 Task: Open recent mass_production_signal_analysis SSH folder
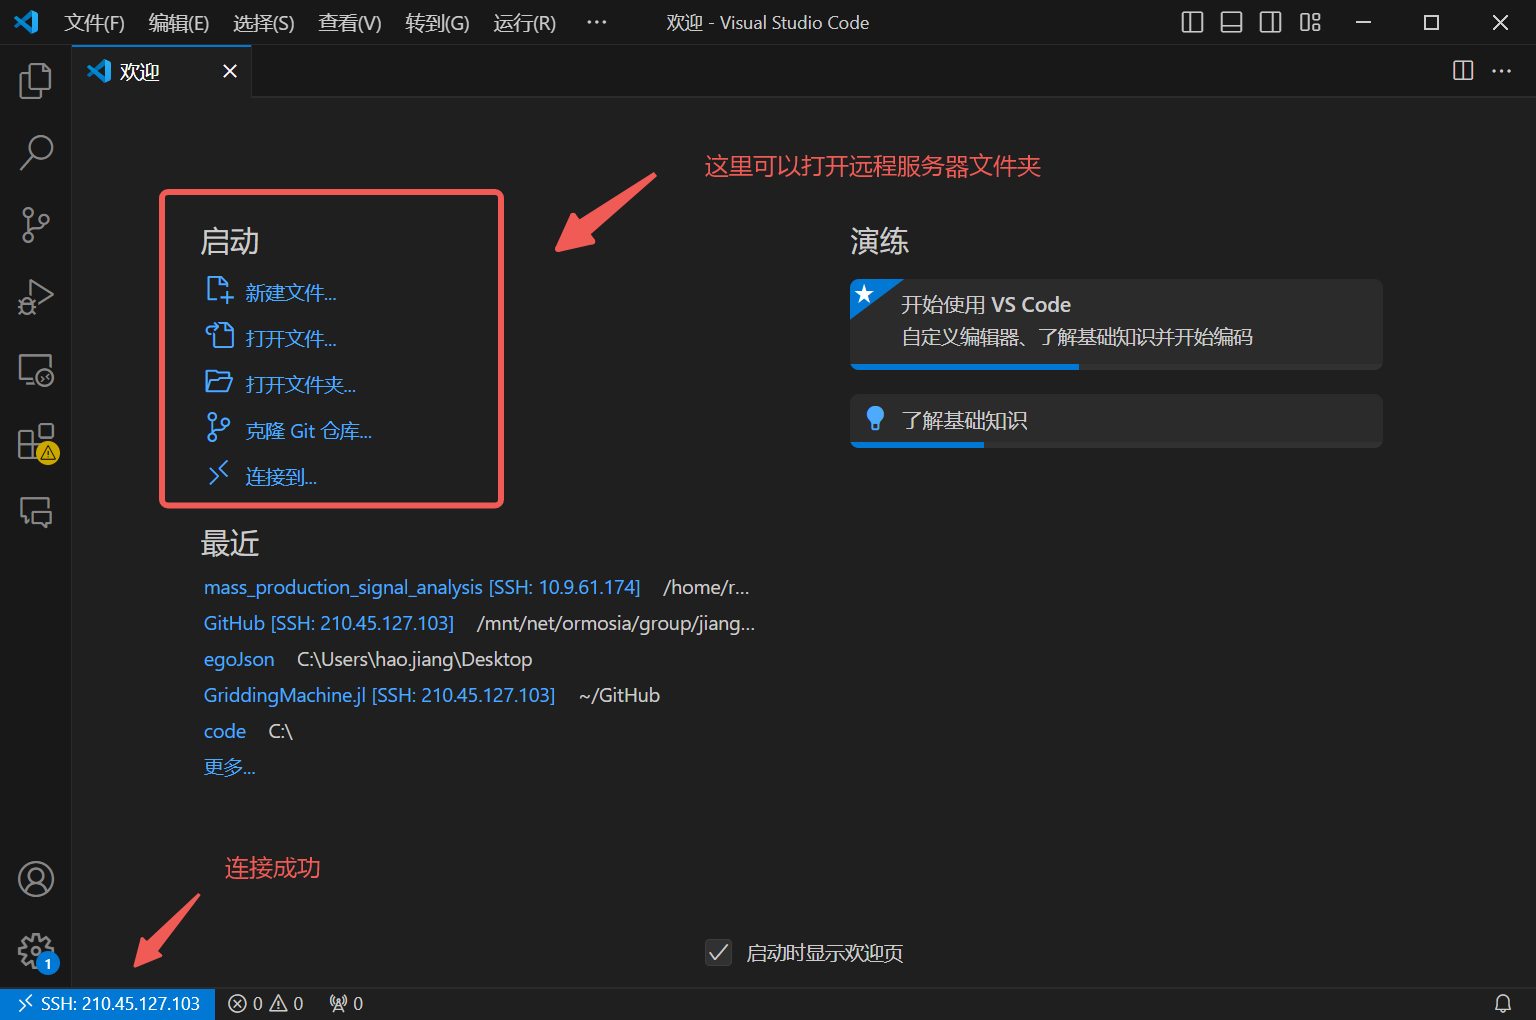pos(422,587)
